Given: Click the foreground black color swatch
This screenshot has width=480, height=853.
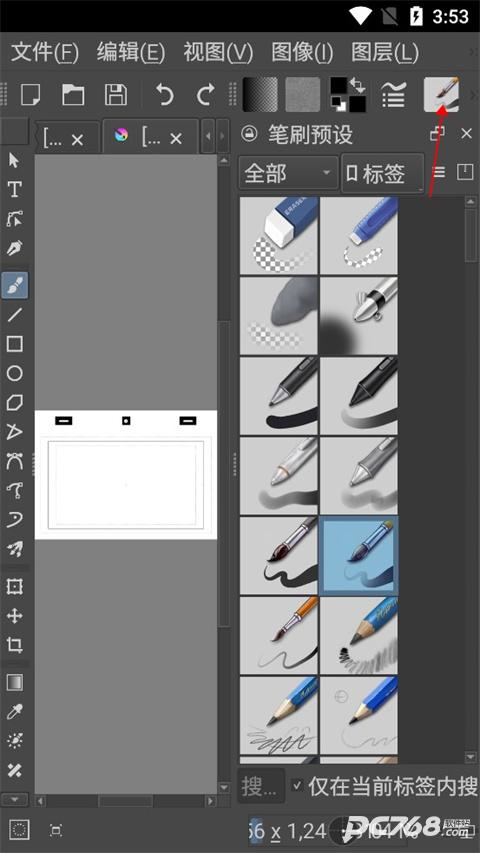Looking at the screenshot, I should (338, 85).
